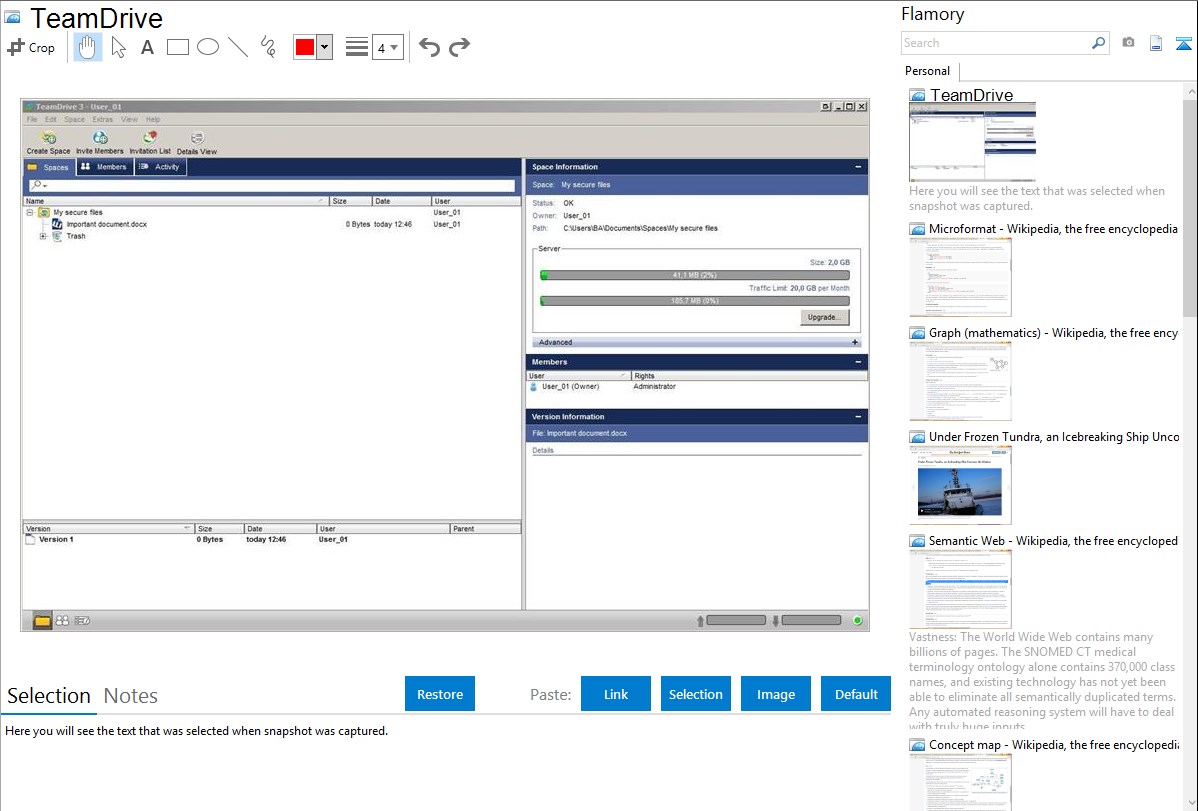Choose the freehand drawing tool
This screenshot has width=1198, height=811.
268,47
